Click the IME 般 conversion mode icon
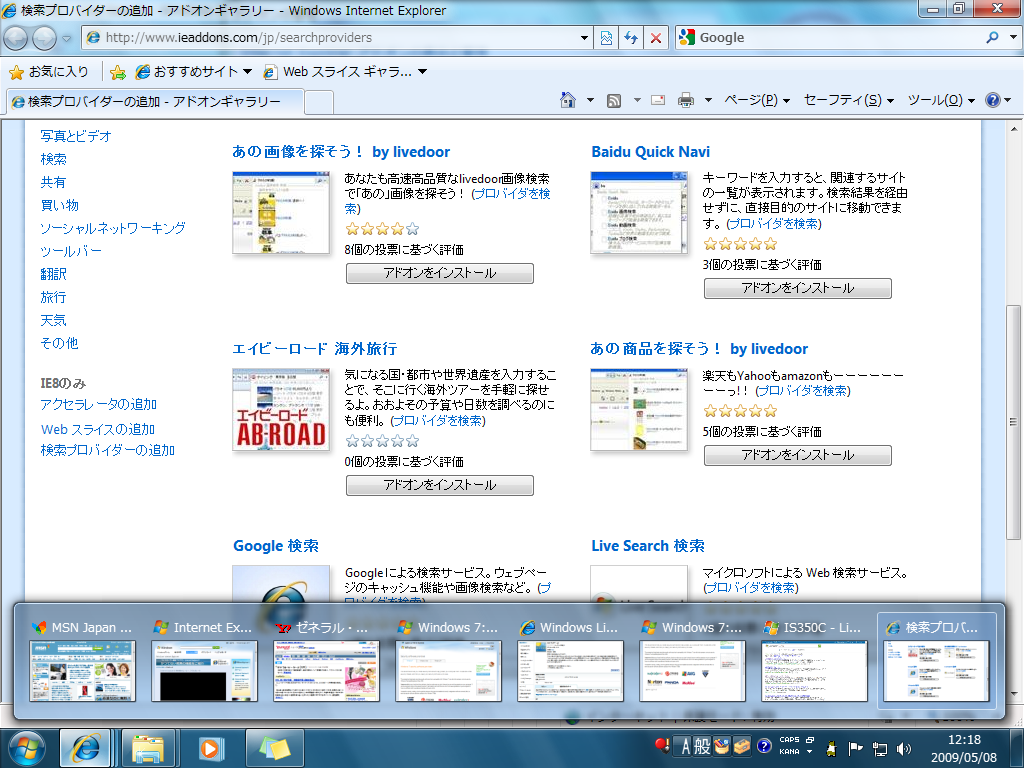1024x768 pixels. [702, 746]
